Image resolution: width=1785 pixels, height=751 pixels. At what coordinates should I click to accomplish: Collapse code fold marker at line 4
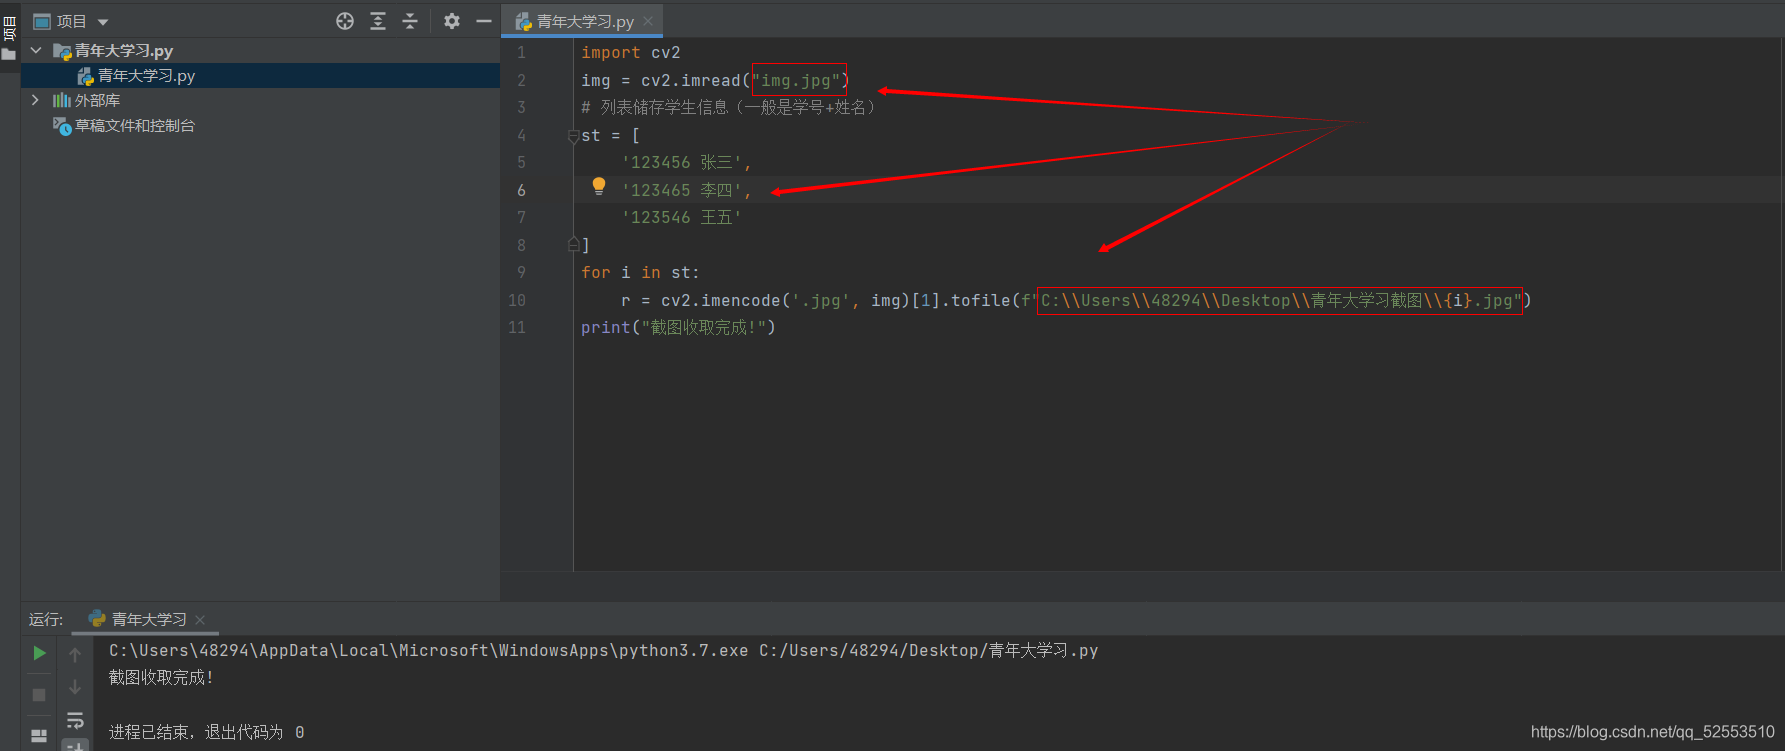[573, 136]
